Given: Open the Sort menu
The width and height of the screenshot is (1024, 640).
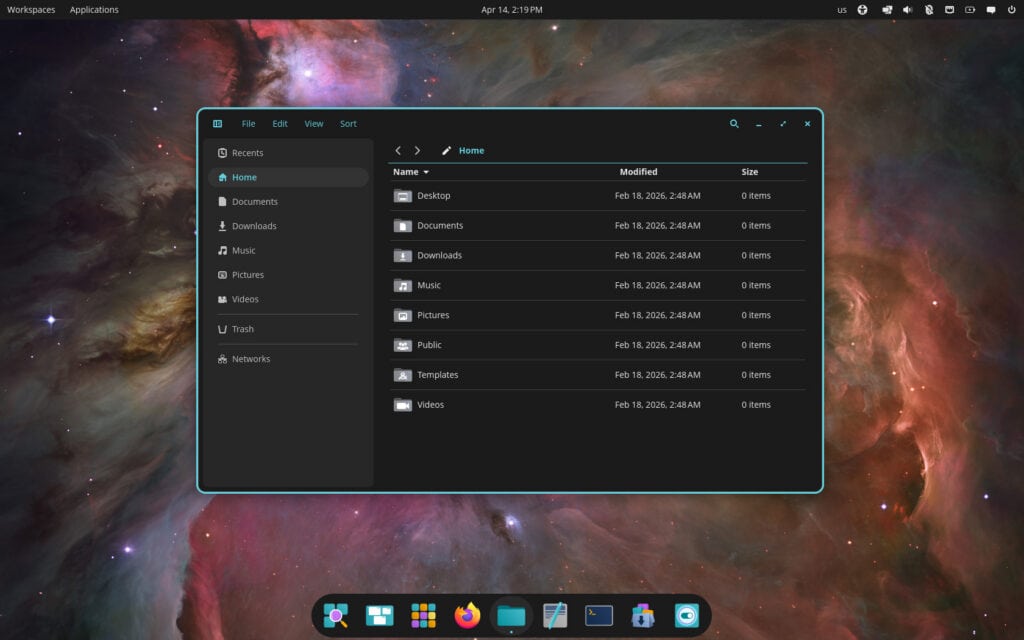Looking at the screenshot, I should click(x=348, y=123).
